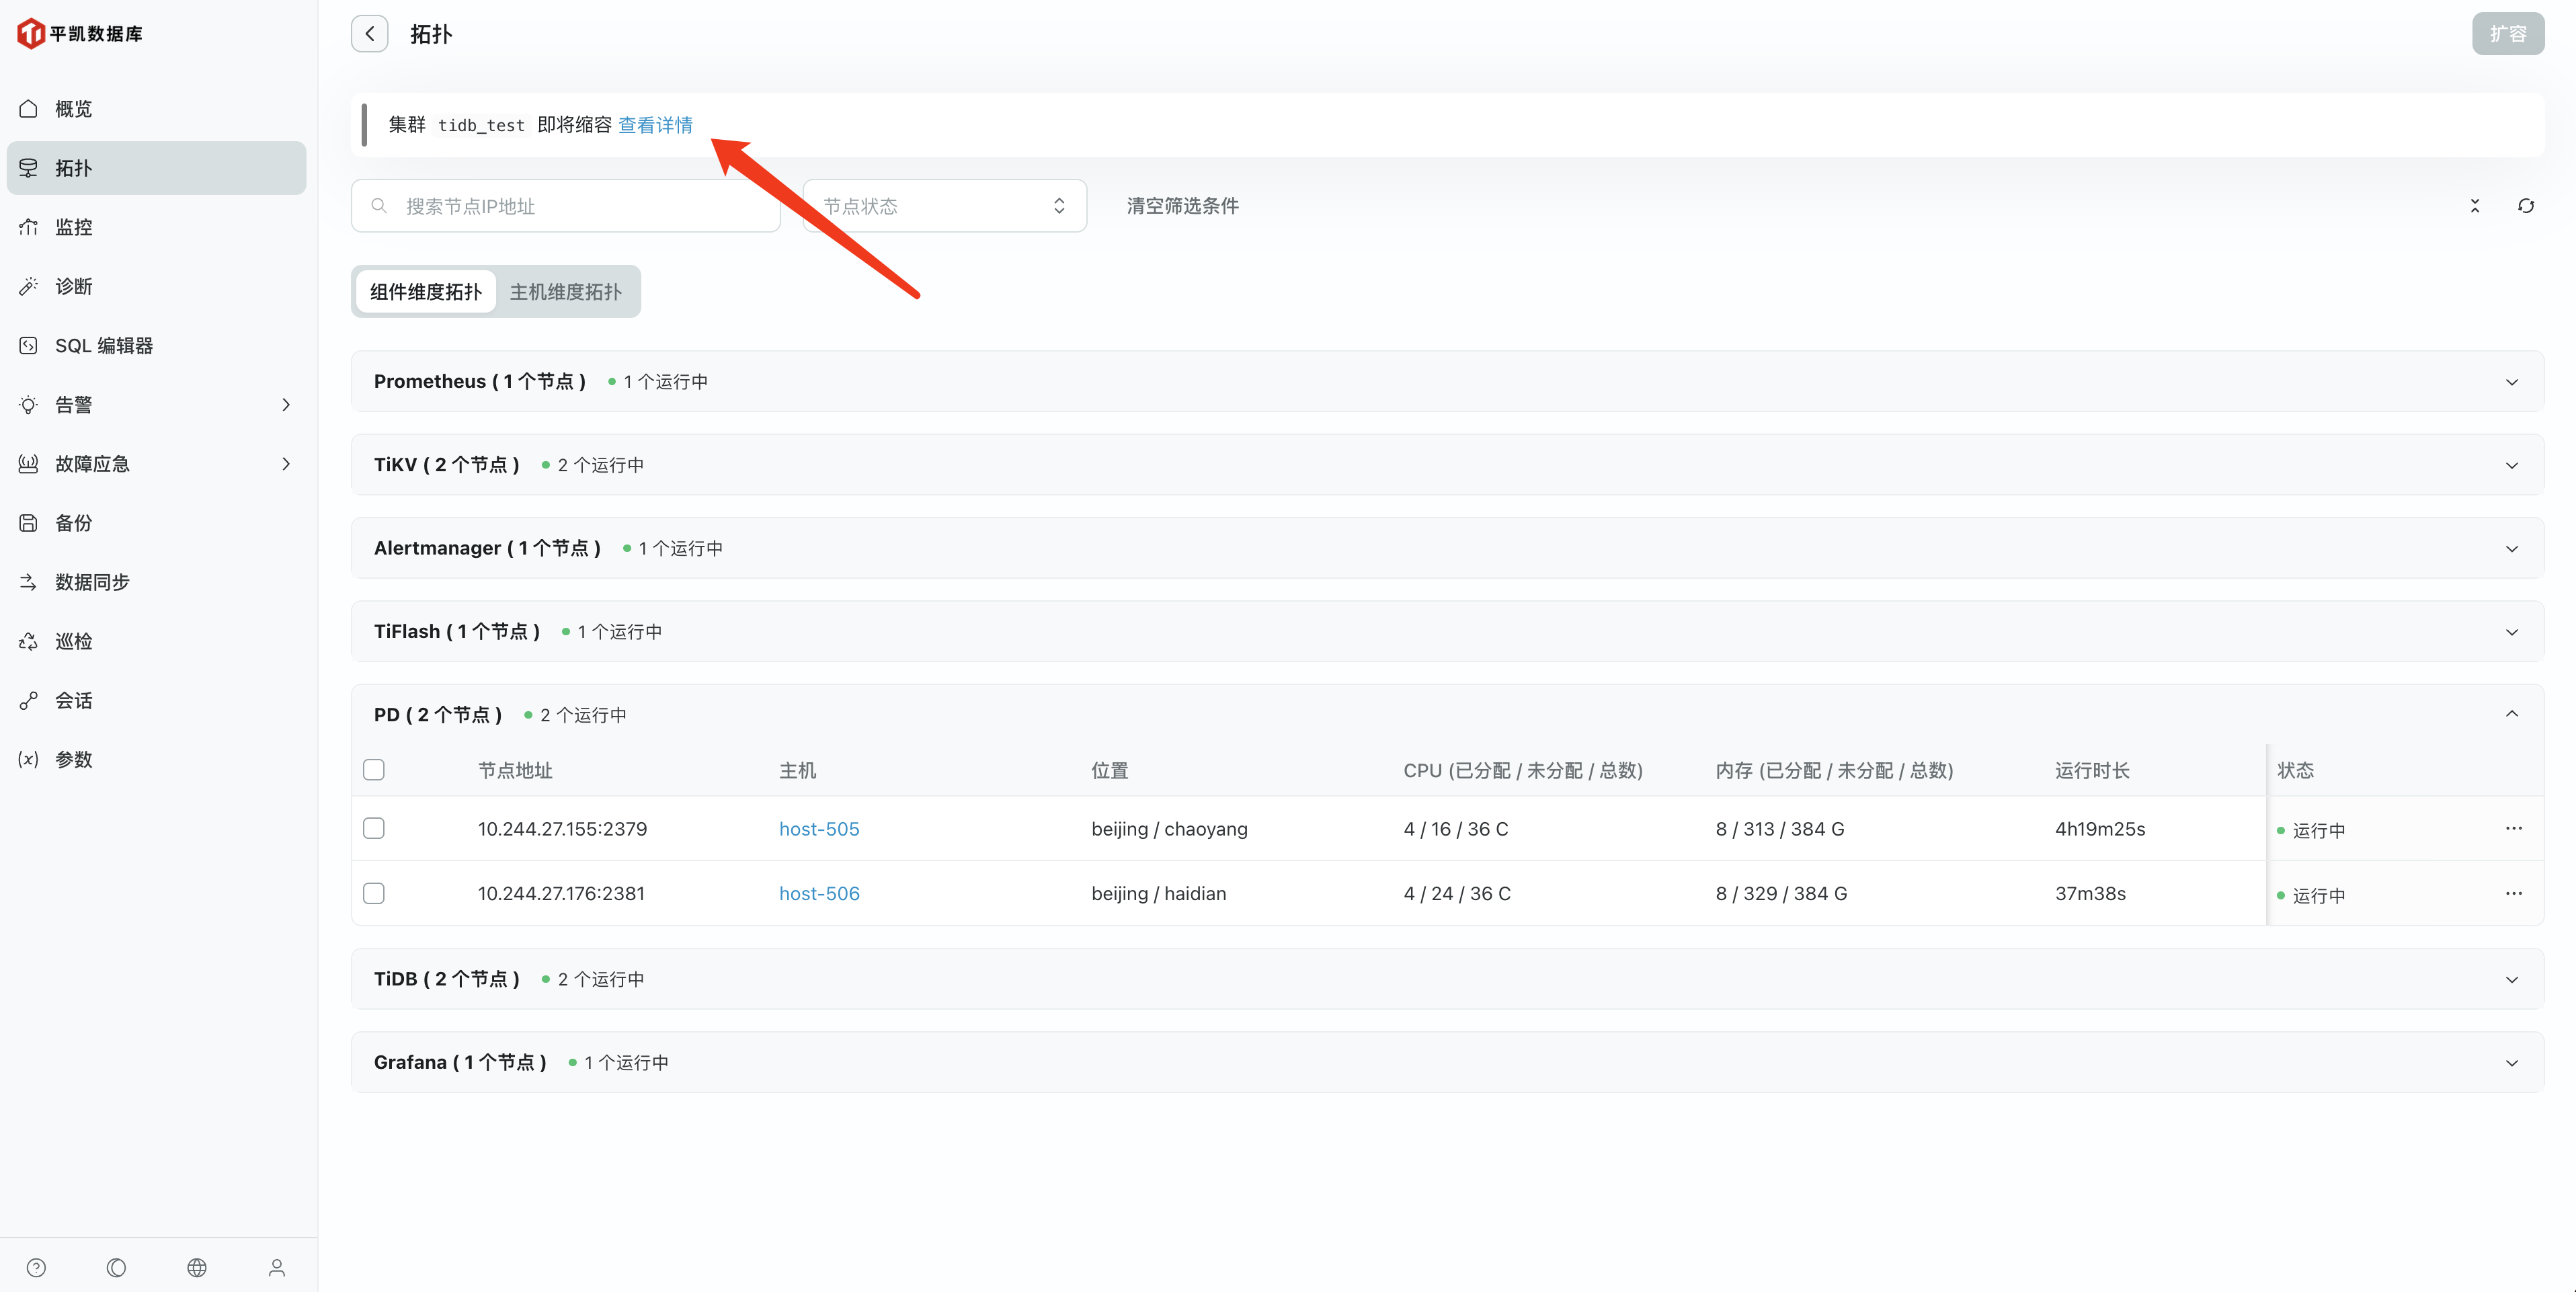2576x1292 pixels.
Task: Open language globe icon
Action: [196, 1267]
